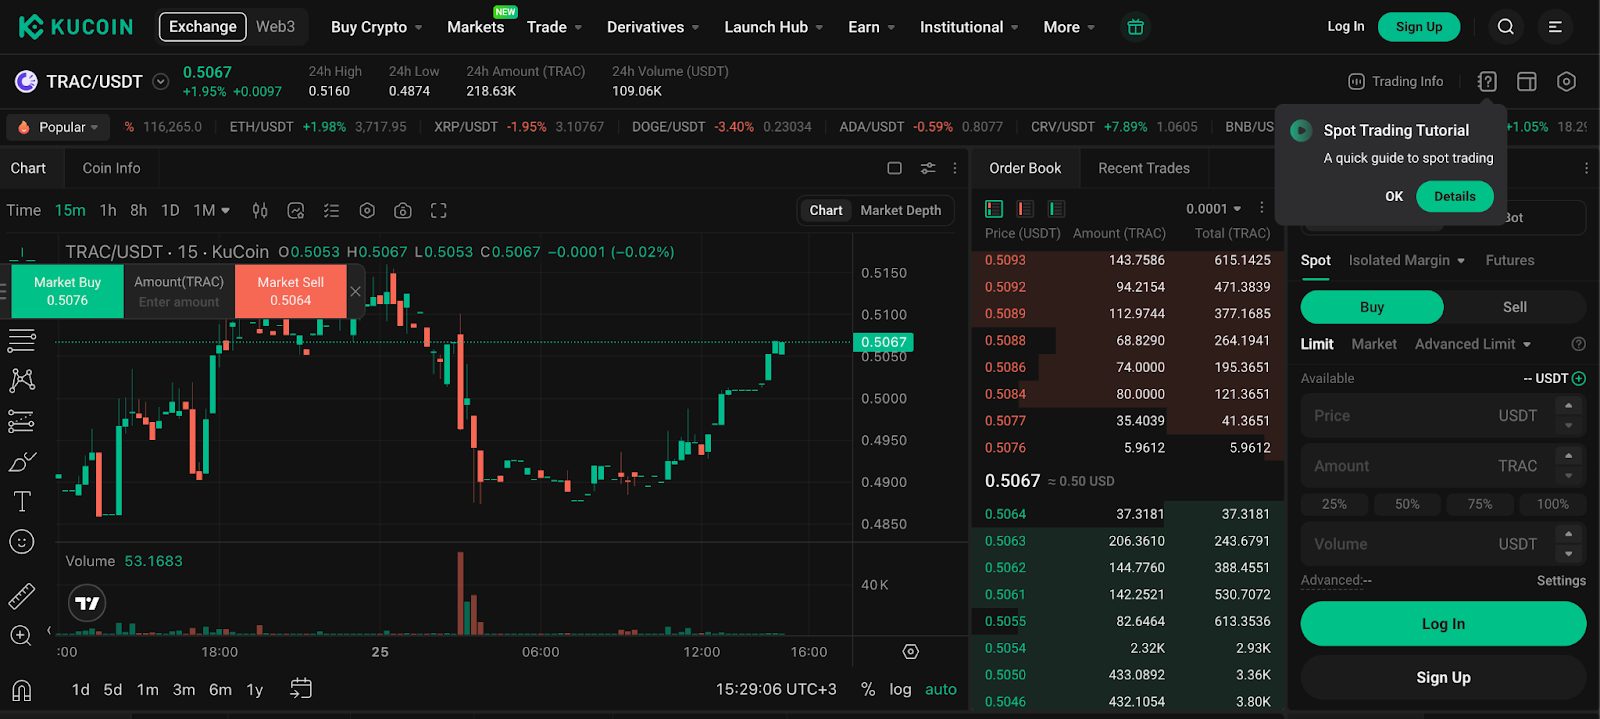
Task: Click the Sign Up button in header
Action: 1419,27
